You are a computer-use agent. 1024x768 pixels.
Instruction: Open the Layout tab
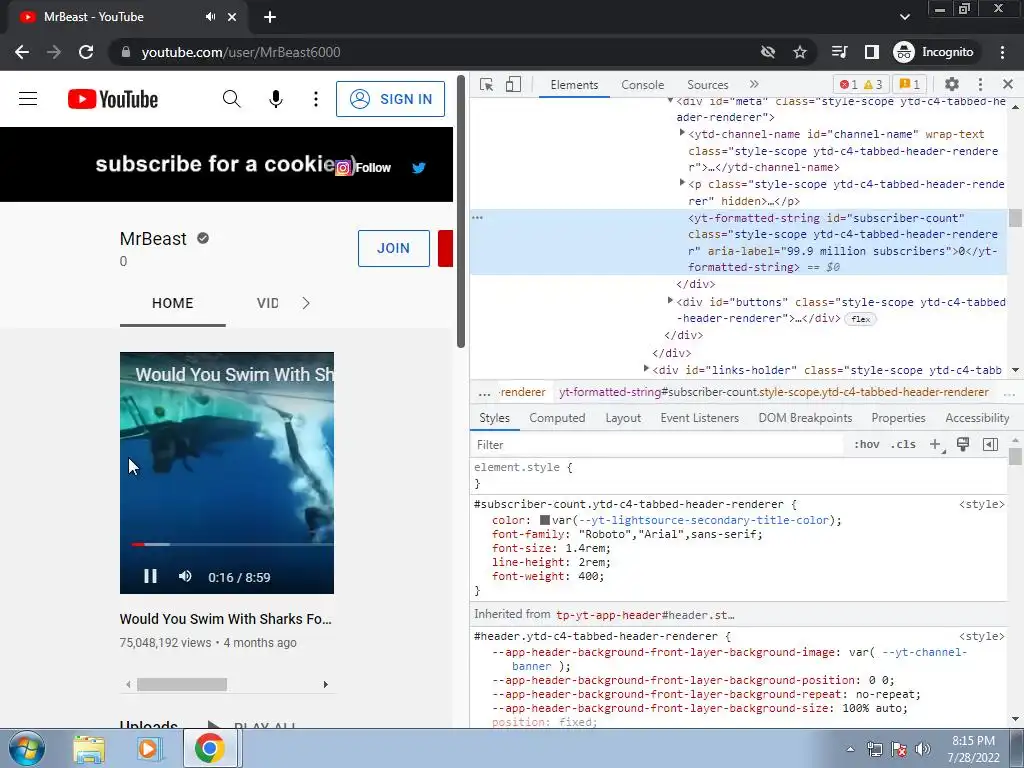pyautogui.click(x=623, y=418)
